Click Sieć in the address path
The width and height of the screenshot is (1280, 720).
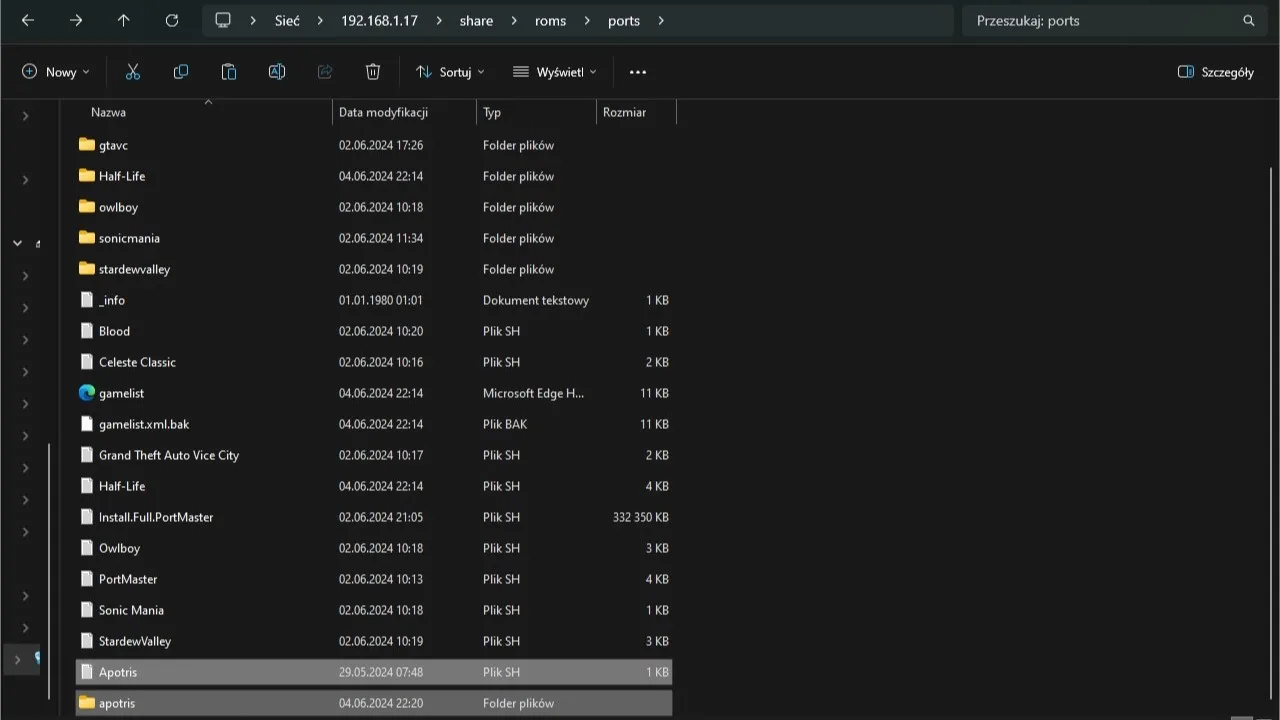[x=287, y=20]
